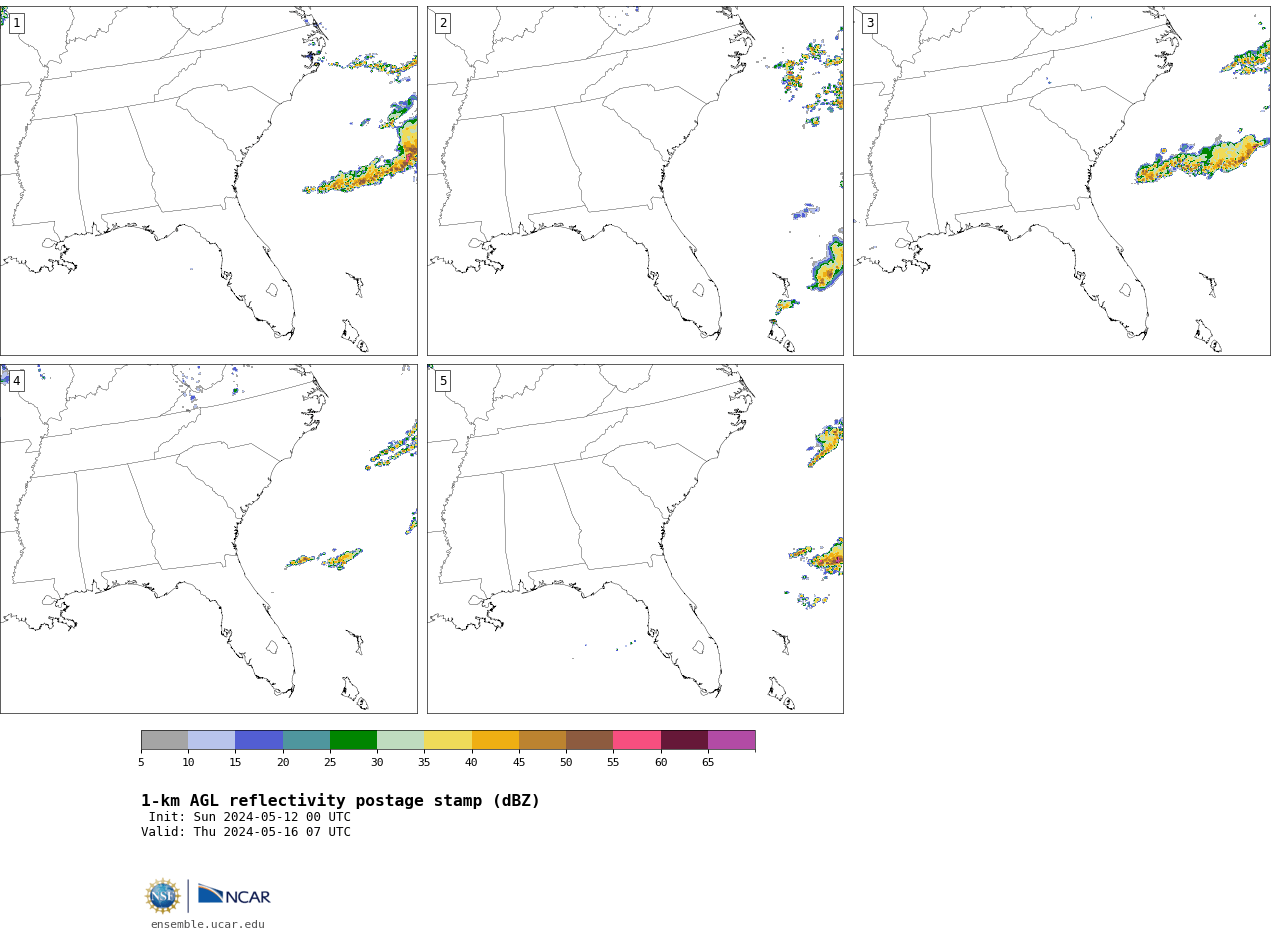Click the blue 15-20 dBZ swatch
Viewport: 1280px width, 936px height.
tap(259, 740)
